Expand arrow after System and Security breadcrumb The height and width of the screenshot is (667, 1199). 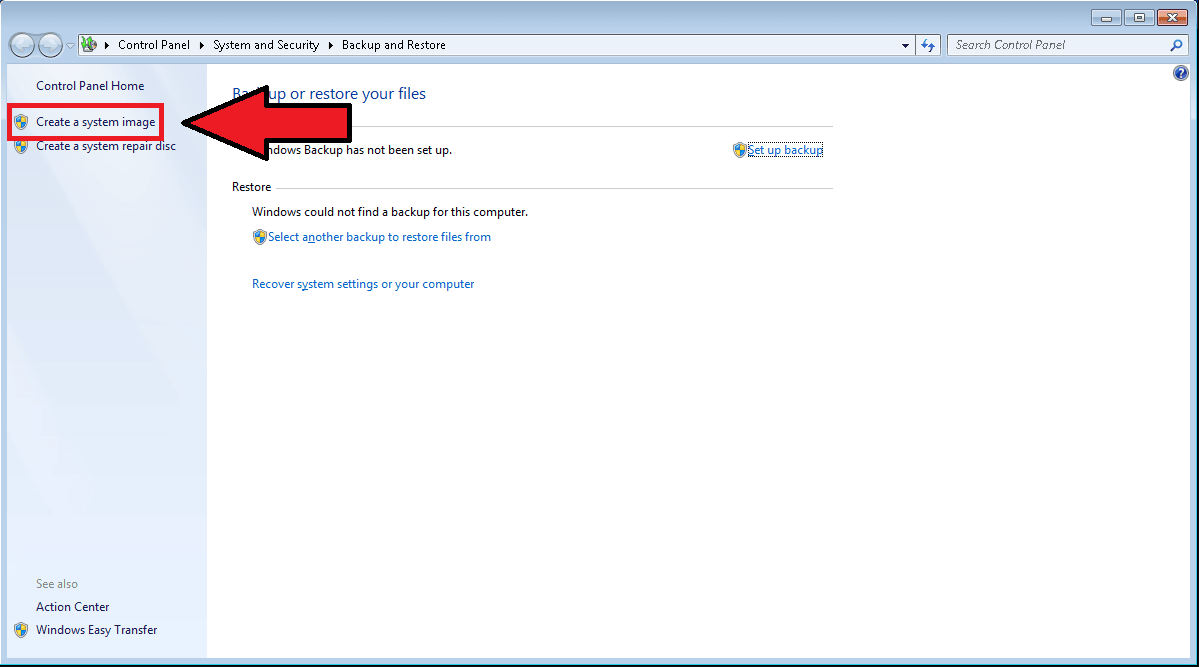pyautogui.click(x=331, y=45)
